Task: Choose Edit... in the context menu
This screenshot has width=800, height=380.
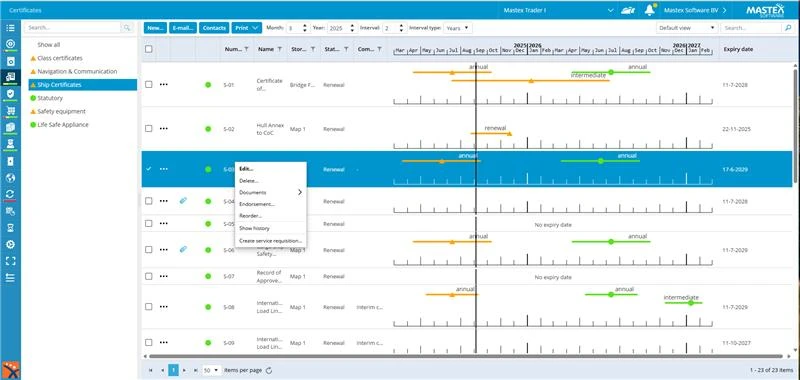Action: point(270,169)
